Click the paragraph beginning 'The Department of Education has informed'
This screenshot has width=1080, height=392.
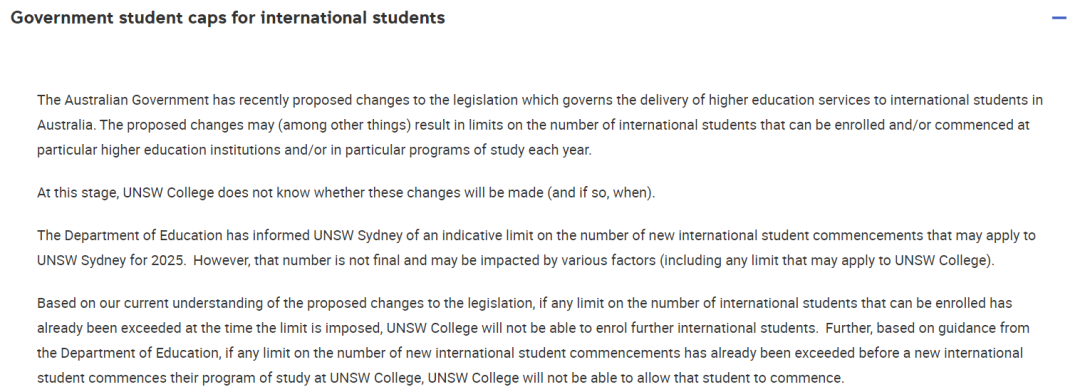tap(536, 248)
